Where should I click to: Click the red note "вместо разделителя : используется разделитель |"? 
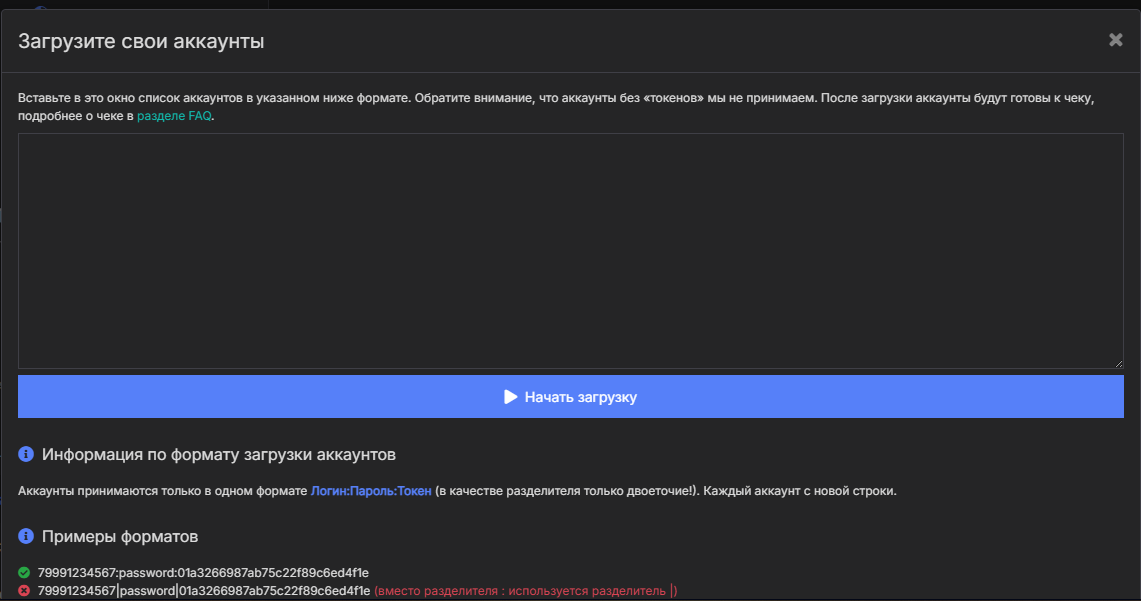525,591
